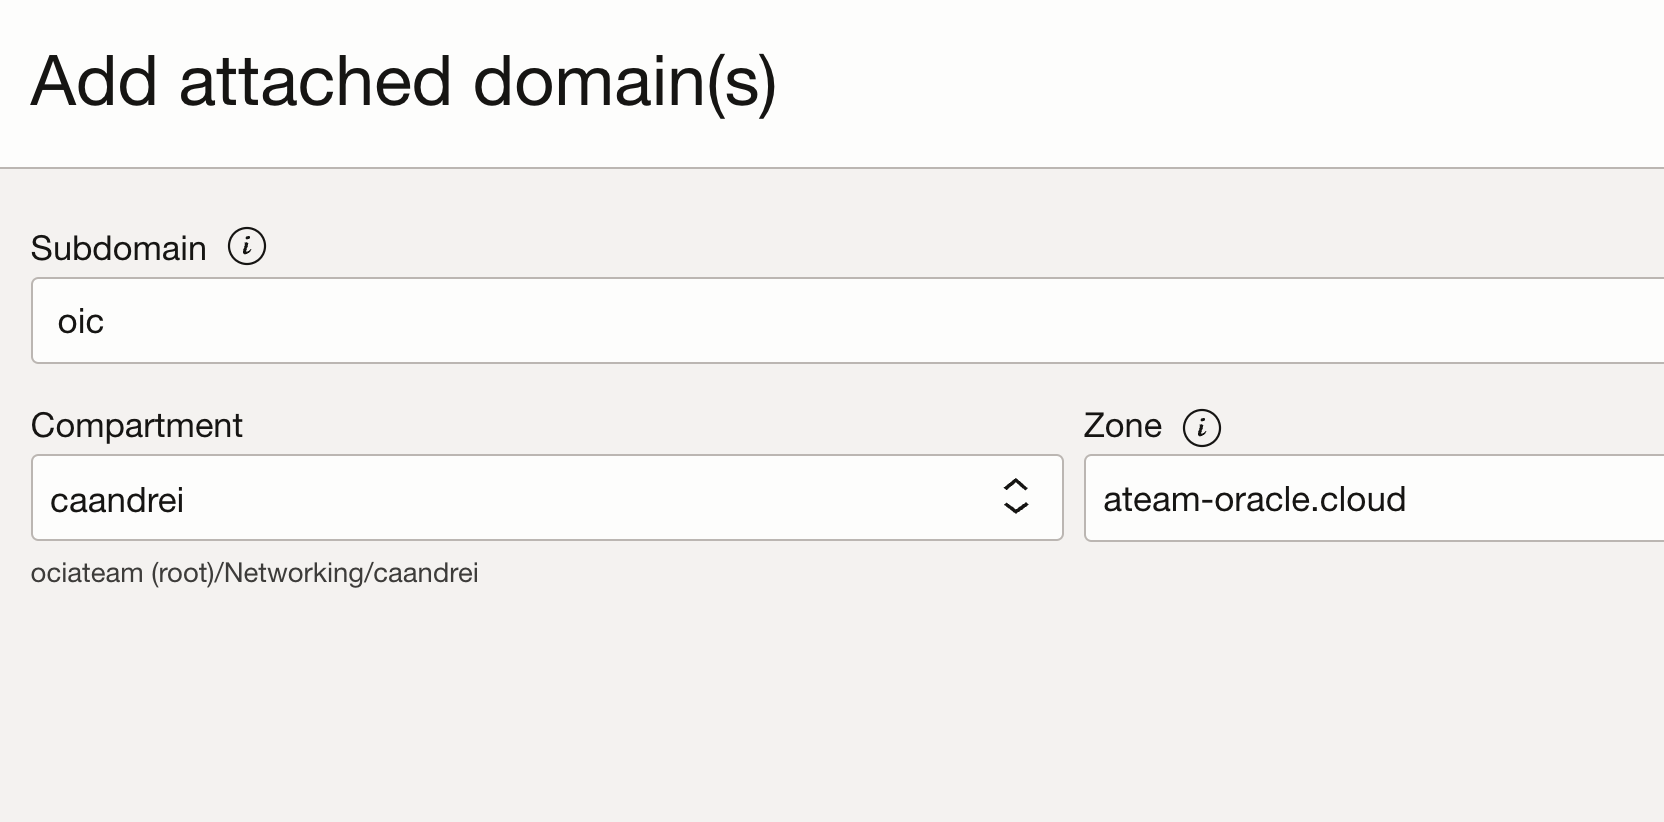1664x822 pixels.
Task: Click the Subdomain info icon
Action: pos(247,246)
